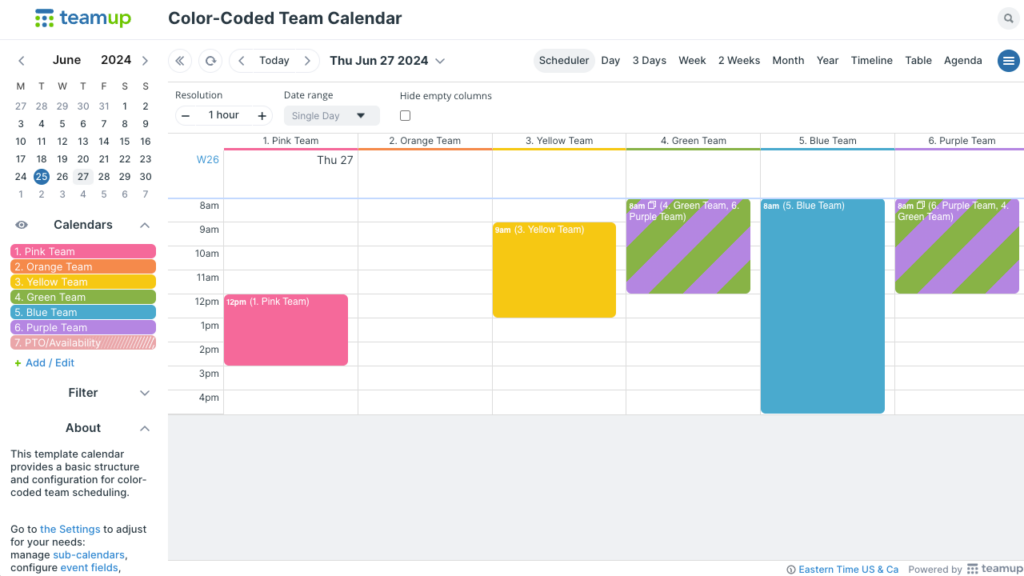This screenshot has height=576, width=1024.
Task: Open the Pink Team event at 12pm
Action: coord(288,330)
